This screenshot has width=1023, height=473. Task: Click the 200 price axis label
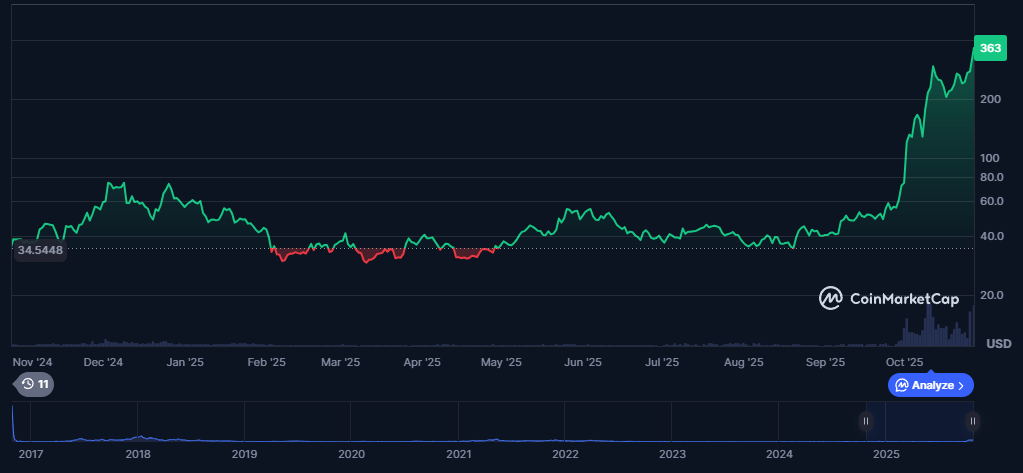[x=991, y=99]
